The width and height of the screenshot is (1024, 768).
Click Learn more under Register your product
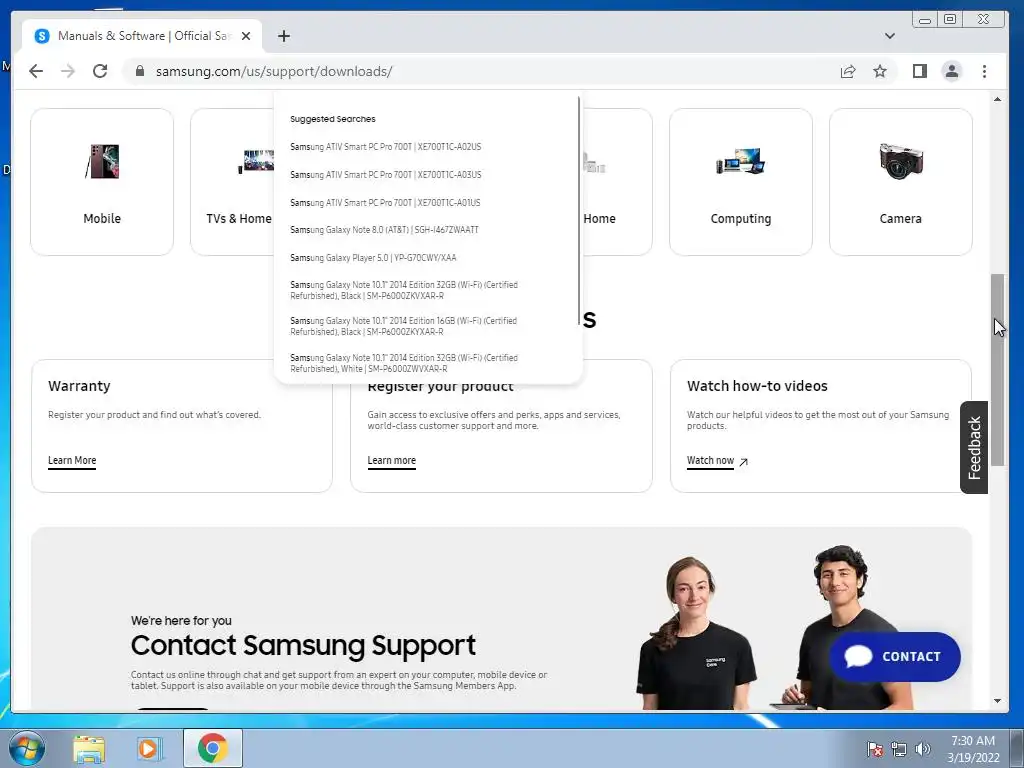391,460
